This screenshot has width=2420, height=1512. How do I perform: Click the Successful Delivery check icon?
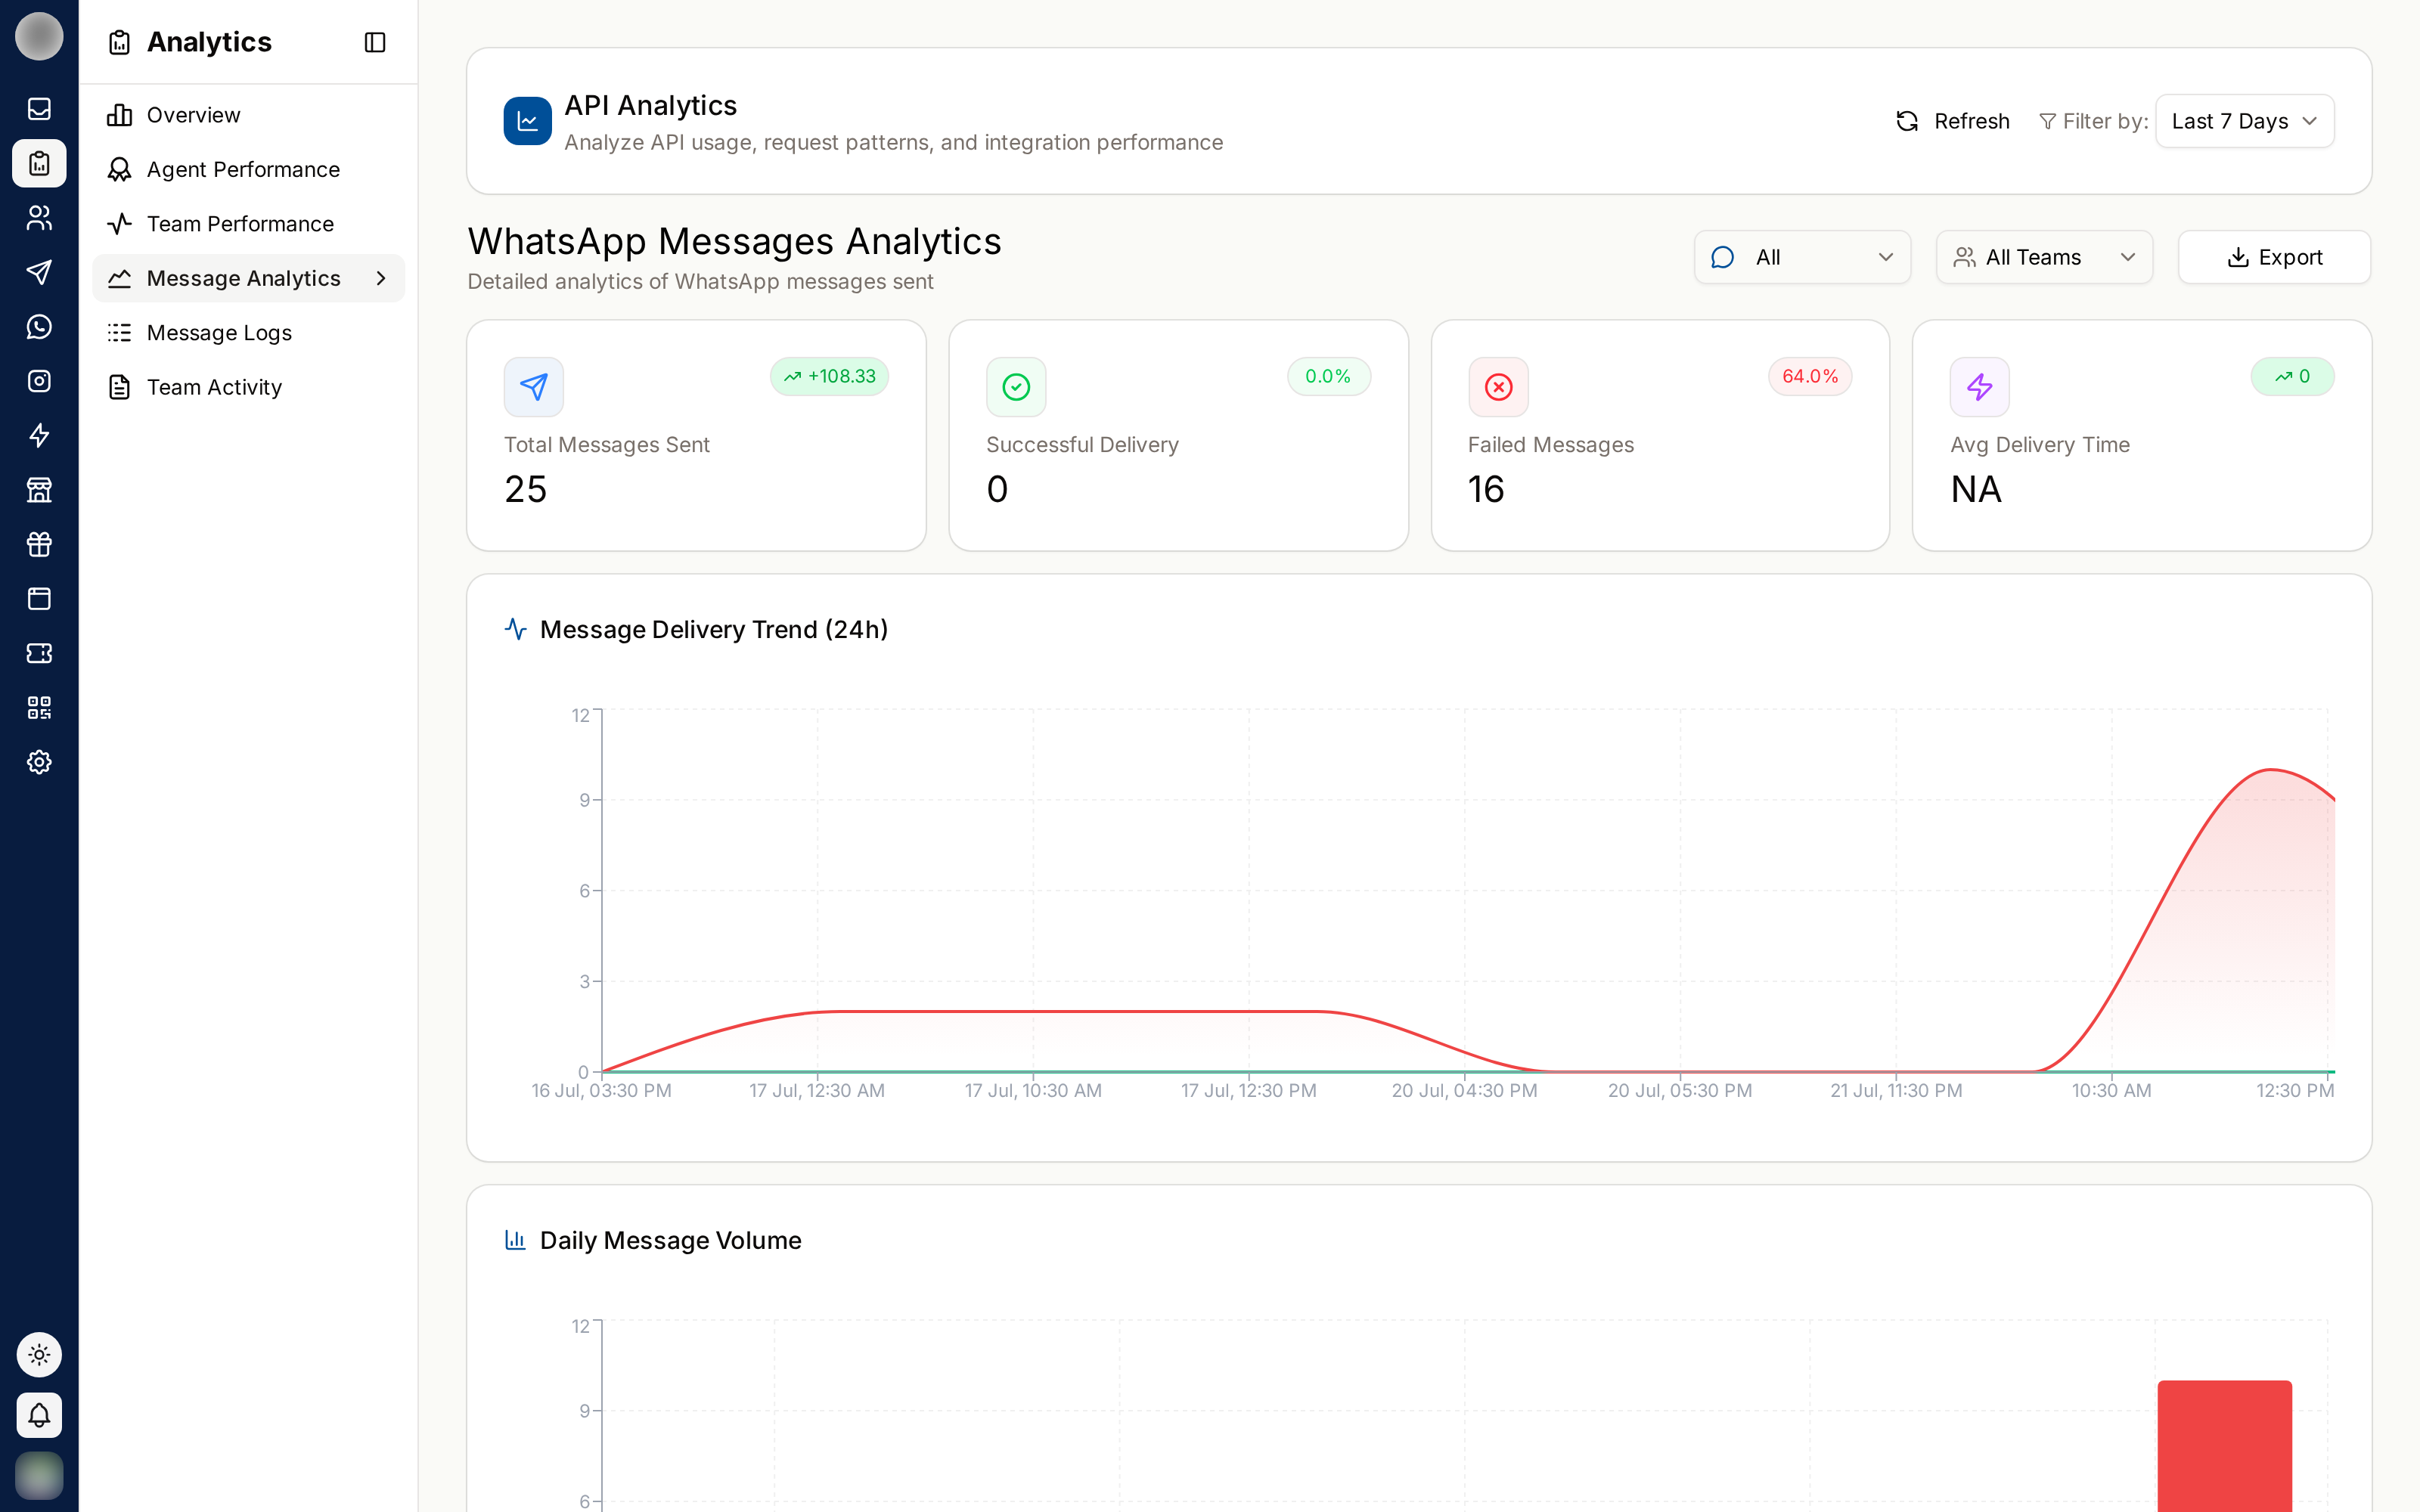point(1016,387)
